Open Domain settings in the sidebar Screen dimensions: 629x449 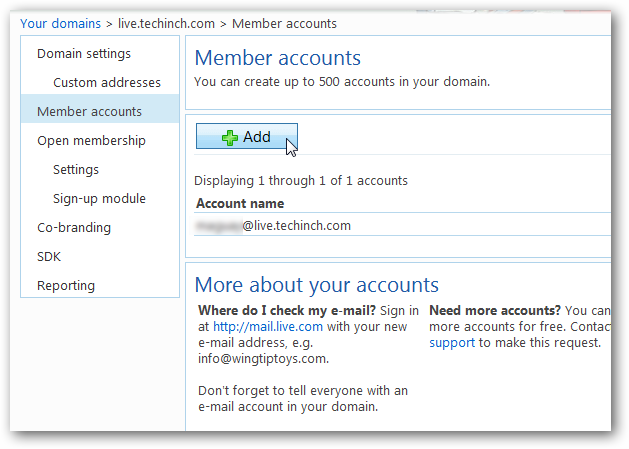(84, 53)
